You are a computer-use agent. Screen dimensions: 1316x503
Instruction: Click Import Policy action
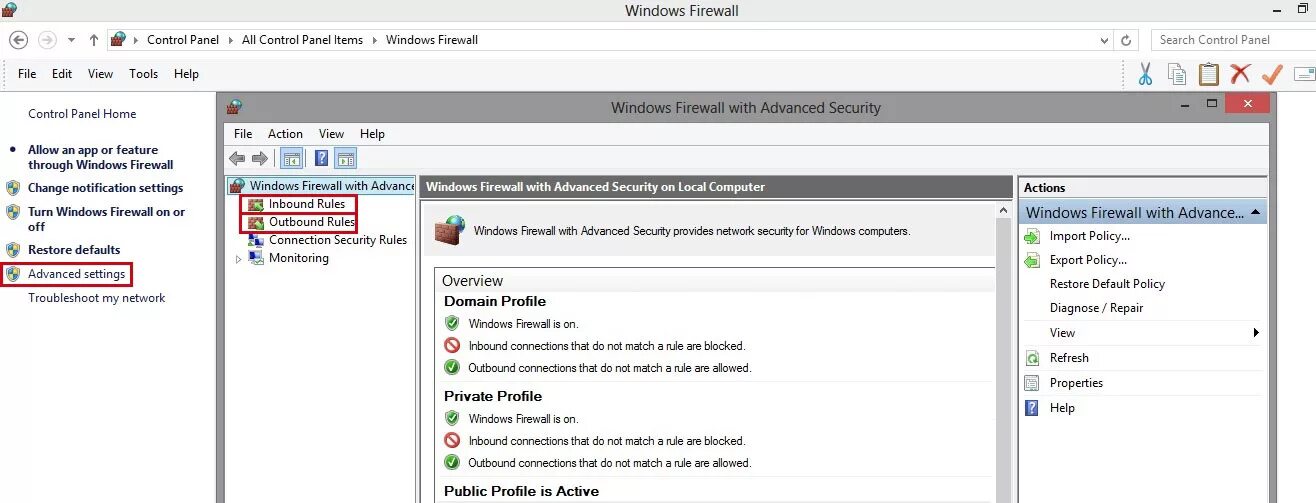click(x=1089, y=236)
